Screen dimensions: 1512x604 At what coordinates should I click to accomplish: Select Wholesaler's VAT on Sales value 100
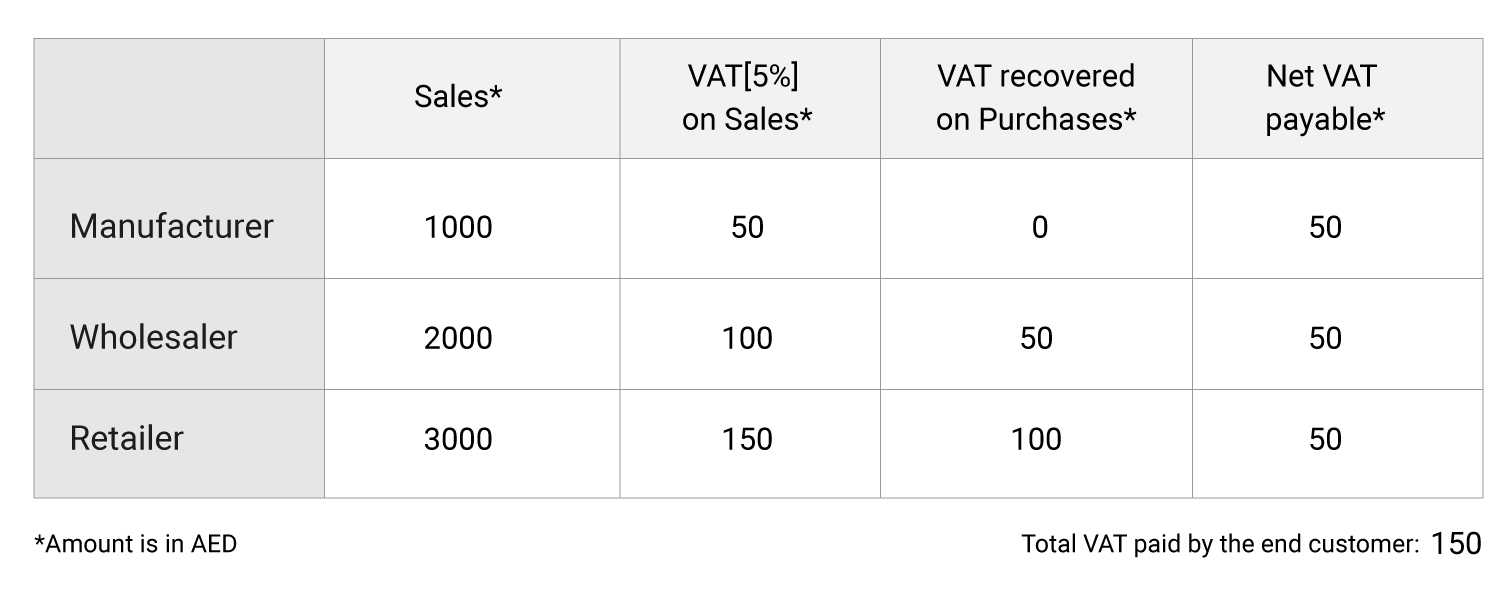(747, 338)
